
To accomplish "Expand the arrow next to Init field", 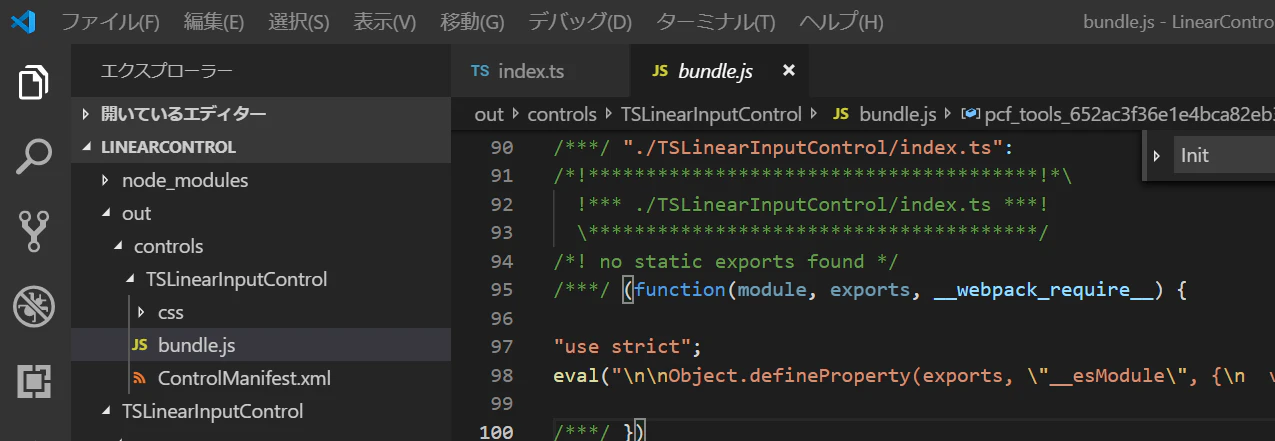I will coord(1157,156).
